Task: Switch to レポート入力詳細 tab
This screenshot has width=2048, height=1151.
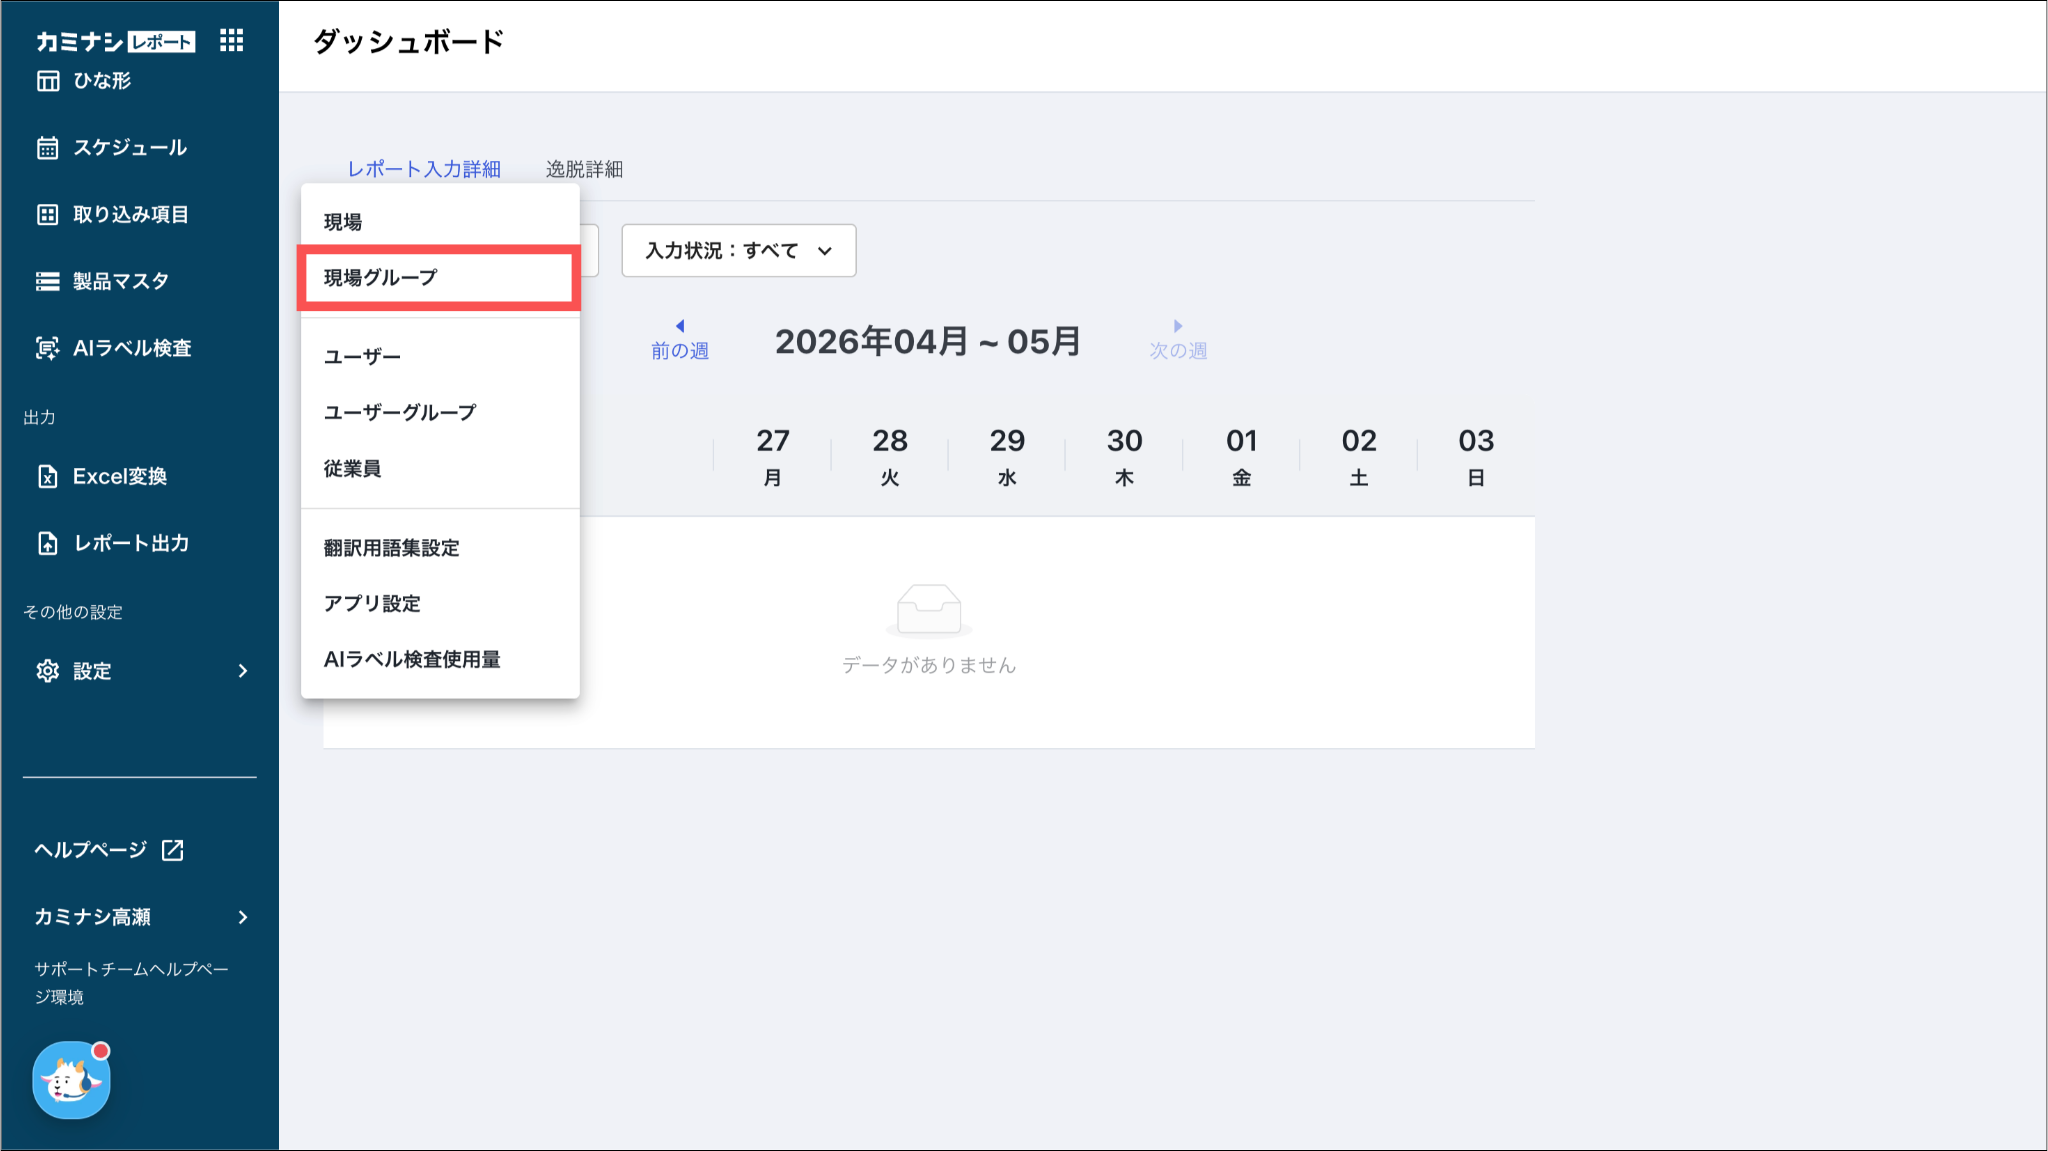Action: click(x=424, y=169)
